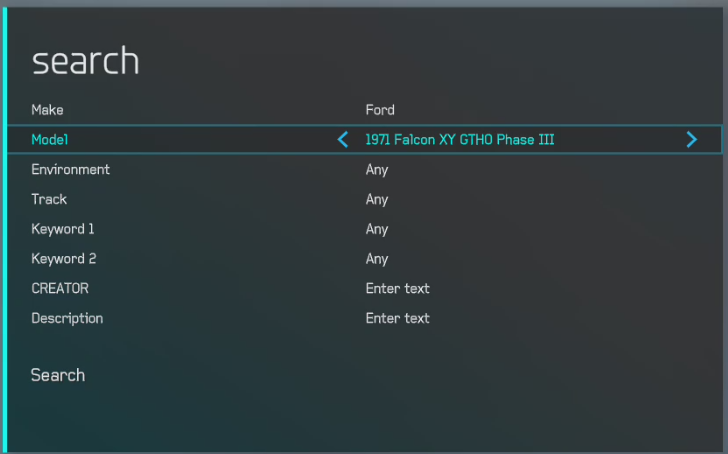Screen dimensions: 728x454
Task: Choose the Ford make value
Action: [380, 110]
